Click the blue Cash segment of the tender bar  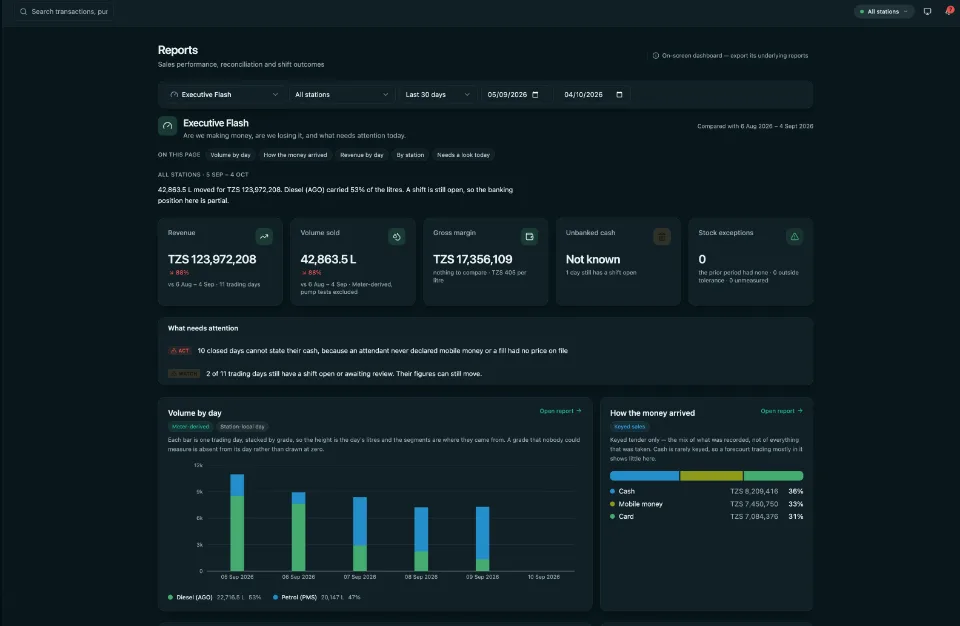(644, 476)
